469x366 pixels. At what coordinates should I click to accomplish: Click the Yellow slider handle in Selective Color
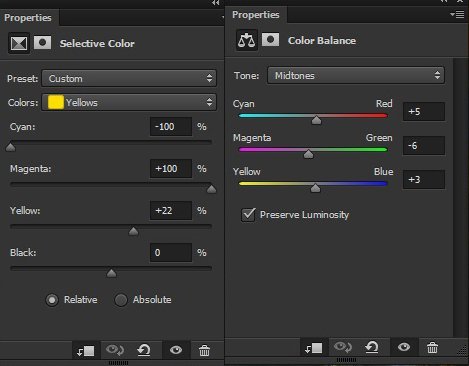(133, 231)
